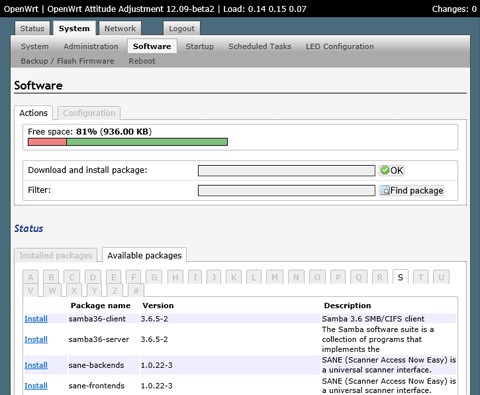Click the OpenWrt title in header
Image resolution: width=480 pixels, height=395 pixels.
(x=21, y=9)
